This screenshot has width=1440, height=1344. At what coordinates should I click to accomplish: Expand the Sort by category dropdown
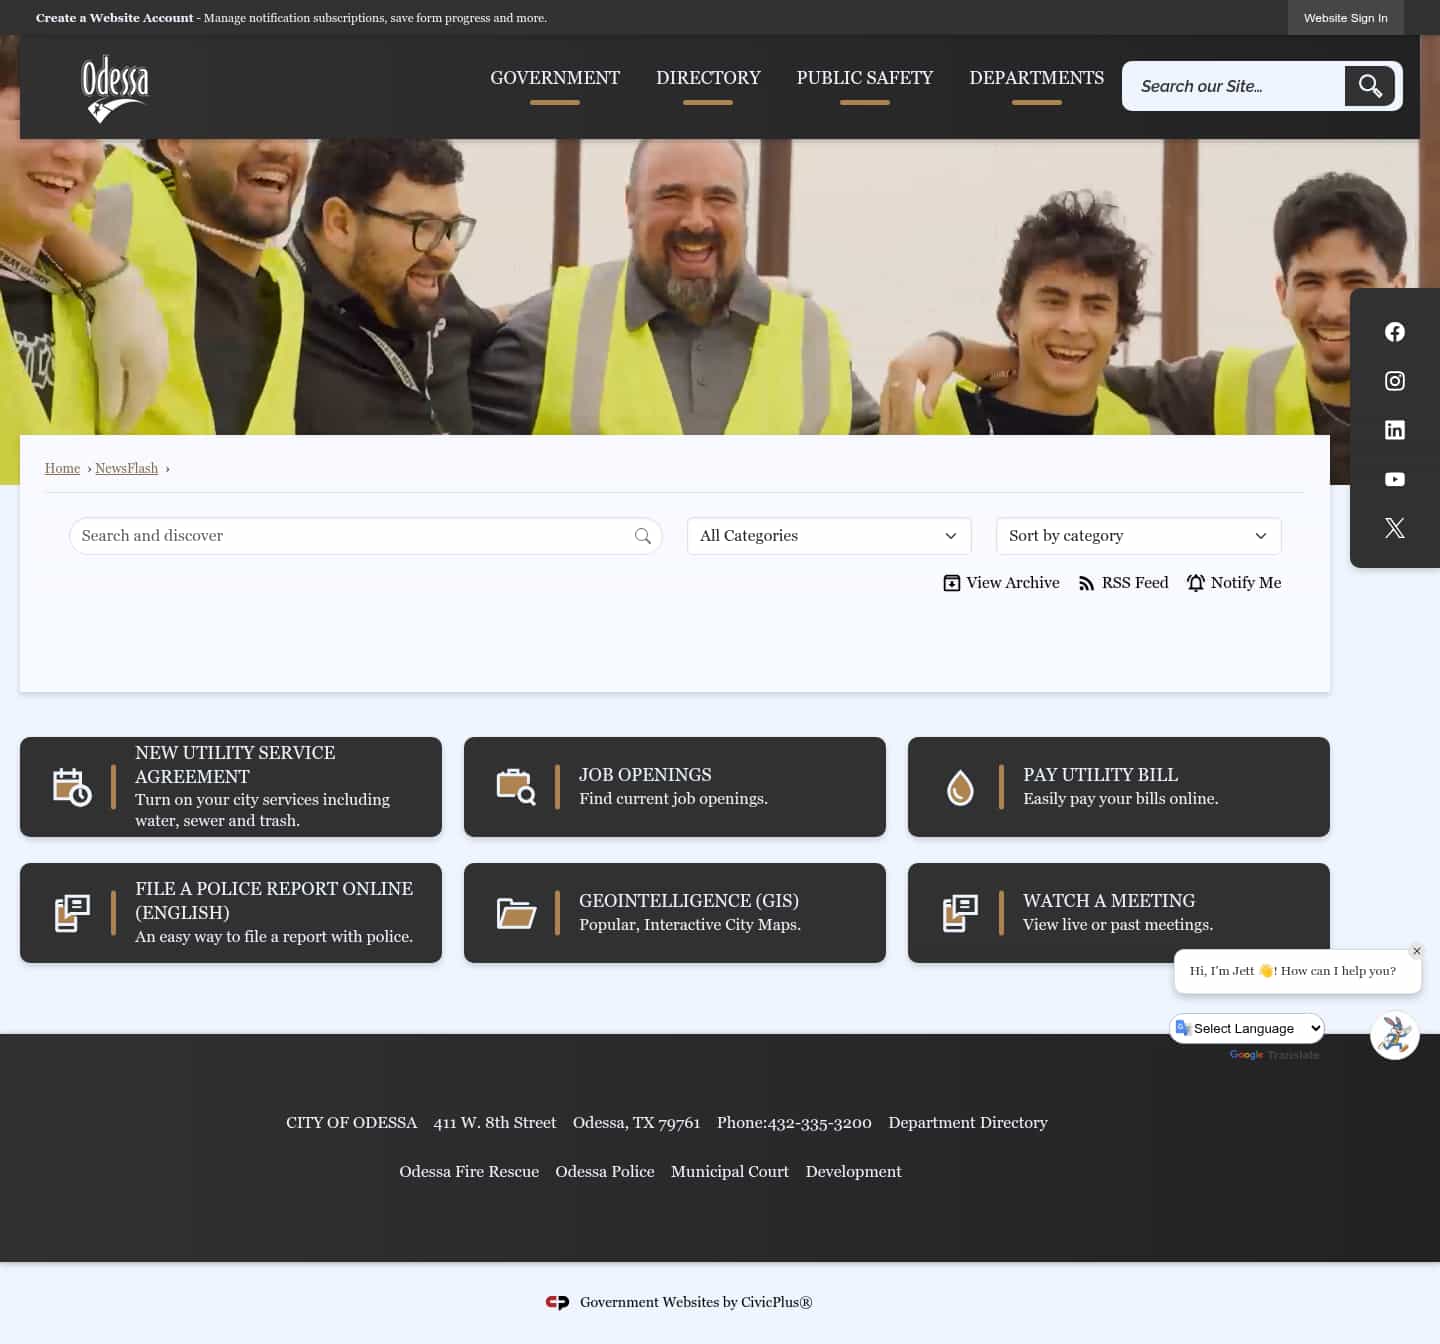[1138, 536]
